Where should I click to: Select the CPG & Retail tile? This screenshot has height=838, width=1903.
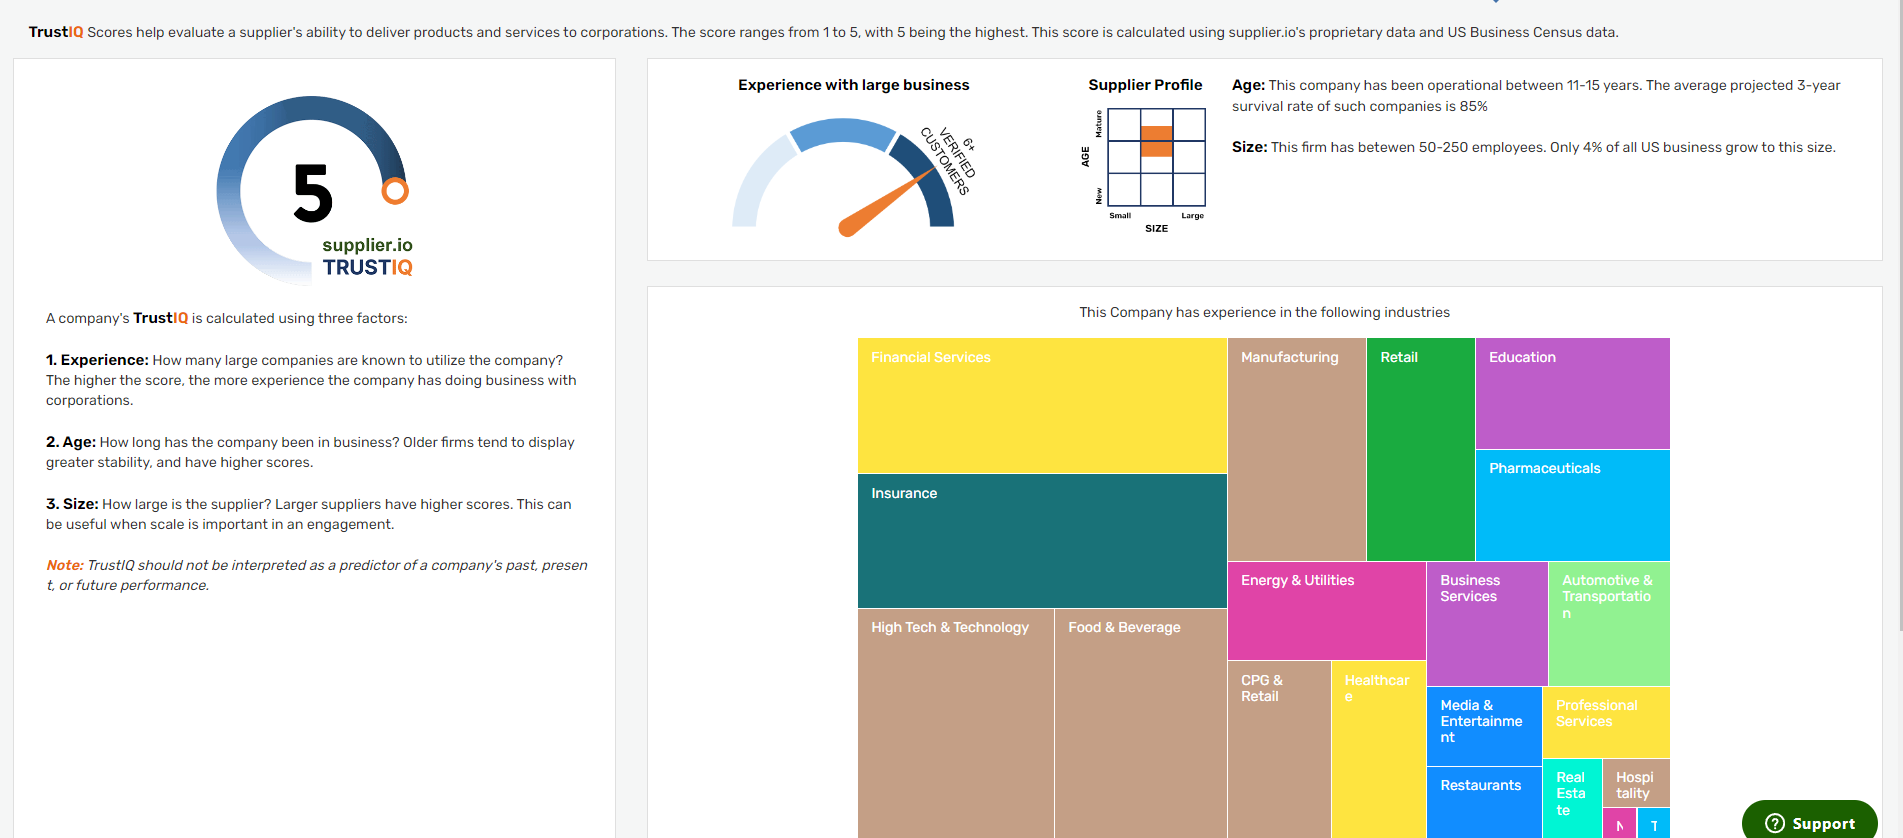click(1279, 749)
